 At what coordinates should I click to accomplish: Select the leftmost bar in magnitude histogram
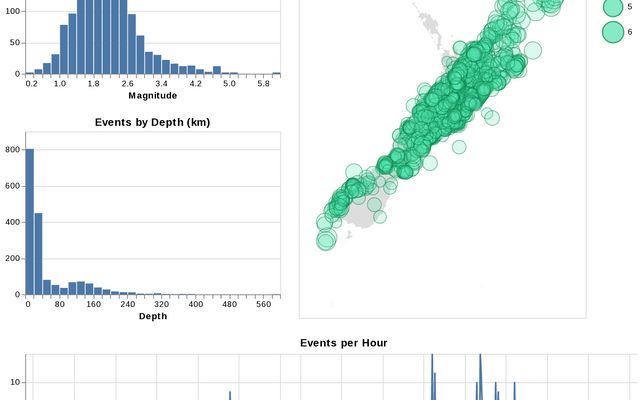point(30,73)
